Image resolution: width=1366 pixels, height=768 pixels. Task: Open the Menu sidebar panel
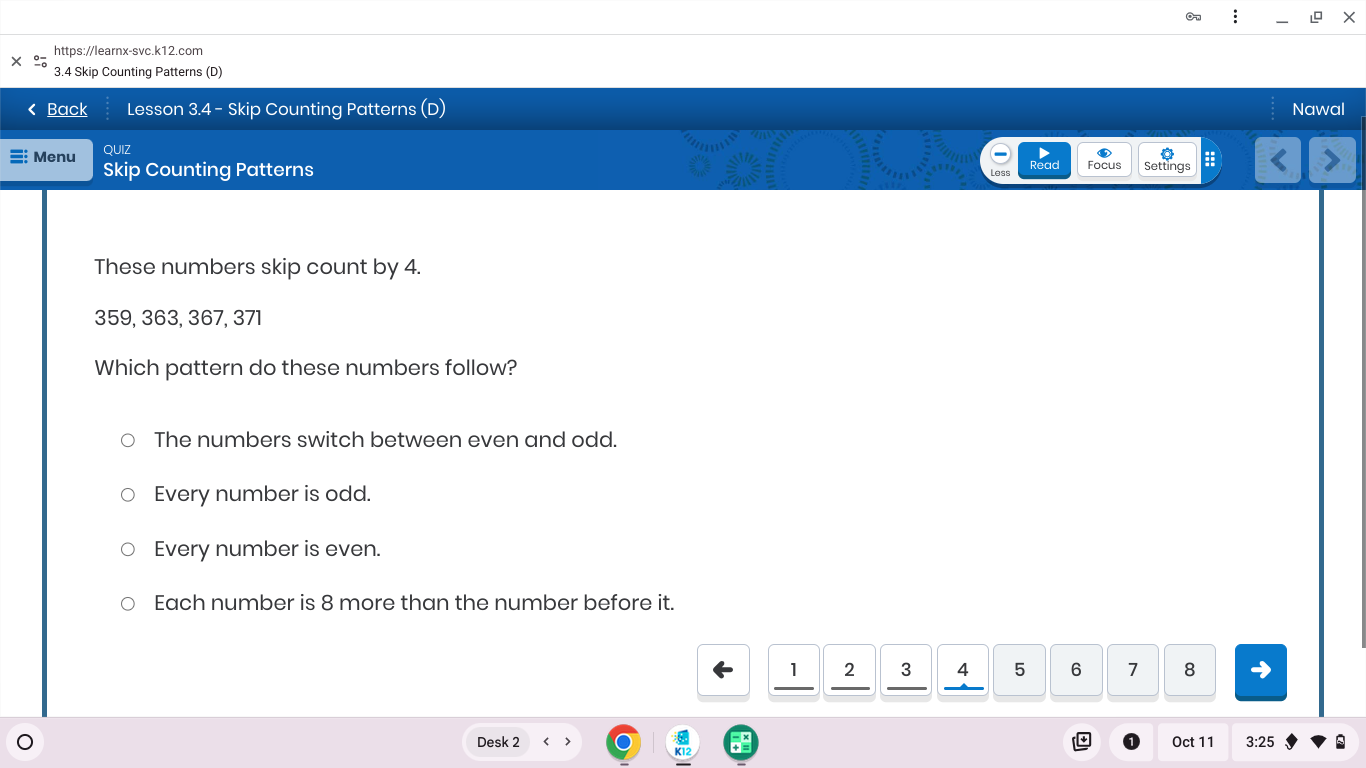click(45, 158)
